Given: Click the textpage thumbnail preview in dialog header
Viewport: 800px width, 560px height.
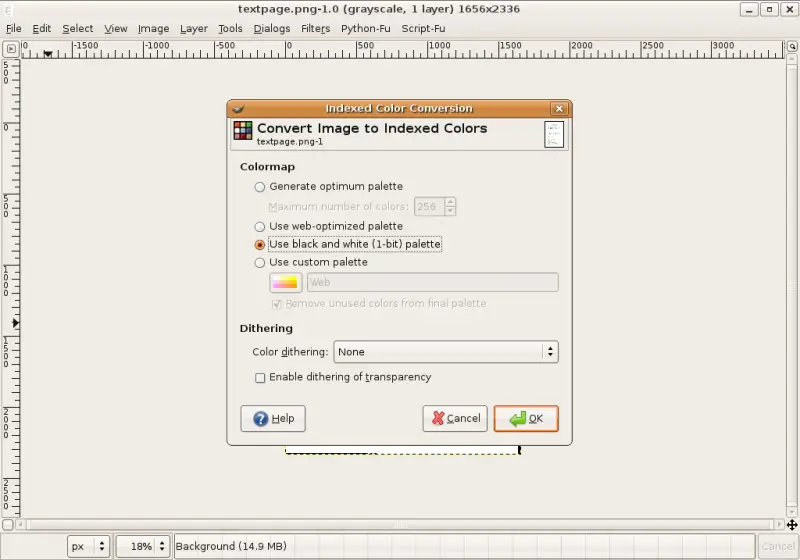Looking at the screenshot, I should (x=554, y=134).
